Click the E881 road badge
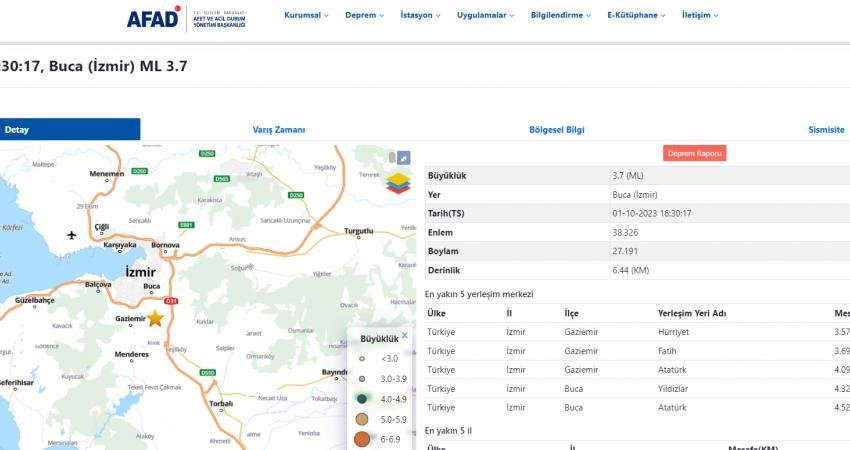This screenshot has height=450, width=850. coord(186,224)
